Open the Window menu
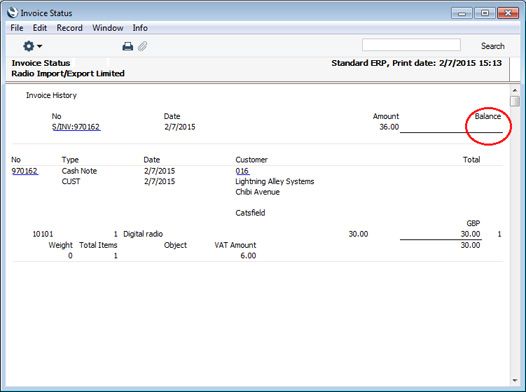The height and width of the screenshot is (392, 526). 108,28
